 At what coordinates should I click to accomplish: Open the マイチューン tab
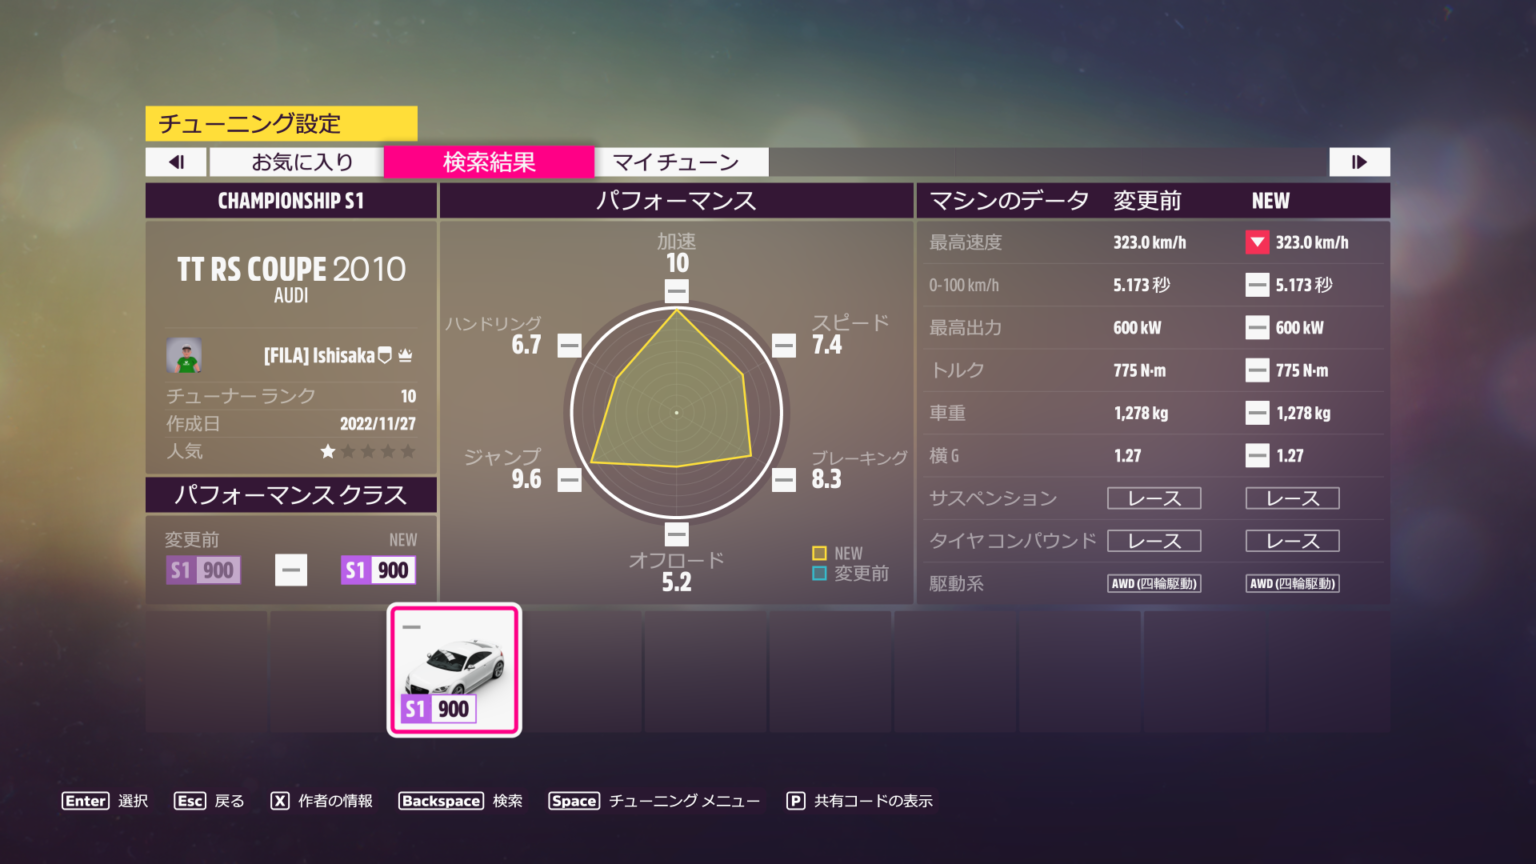[x=676, y=162]
